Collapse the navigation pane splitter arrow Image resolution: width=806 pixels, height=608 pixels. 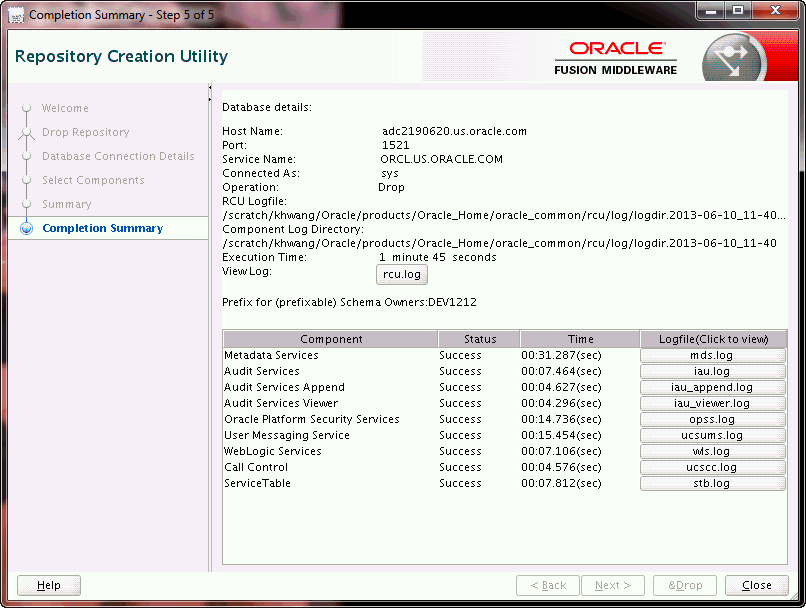tap(210, 88)
